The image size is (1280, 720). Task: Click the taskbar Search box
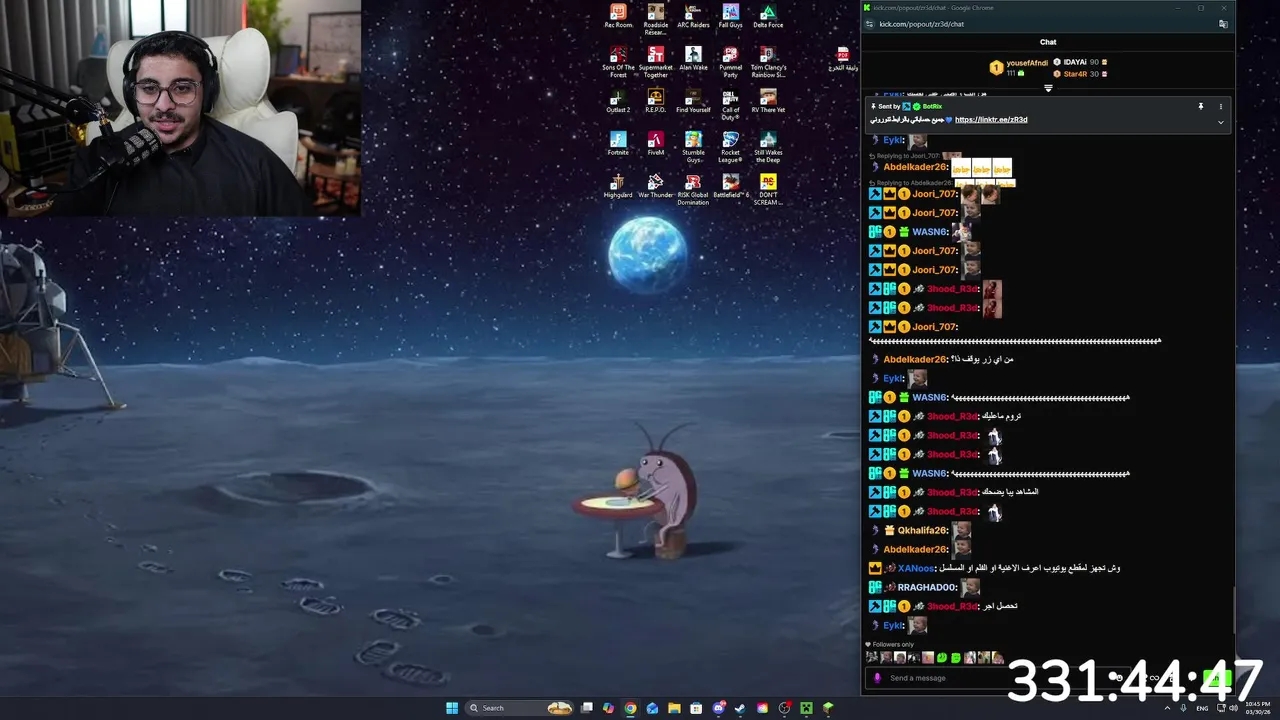(519, 708)
